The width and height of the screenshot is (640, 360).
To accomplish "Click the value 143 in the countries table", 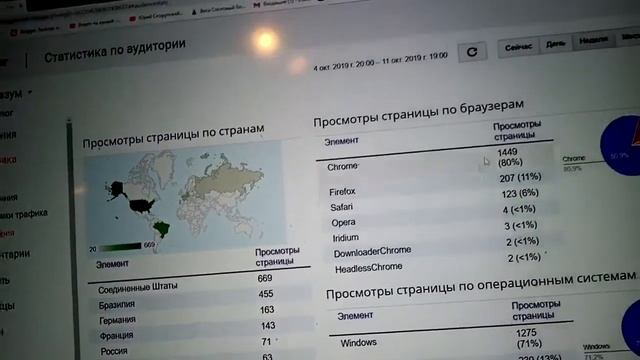I will [268, 326].
